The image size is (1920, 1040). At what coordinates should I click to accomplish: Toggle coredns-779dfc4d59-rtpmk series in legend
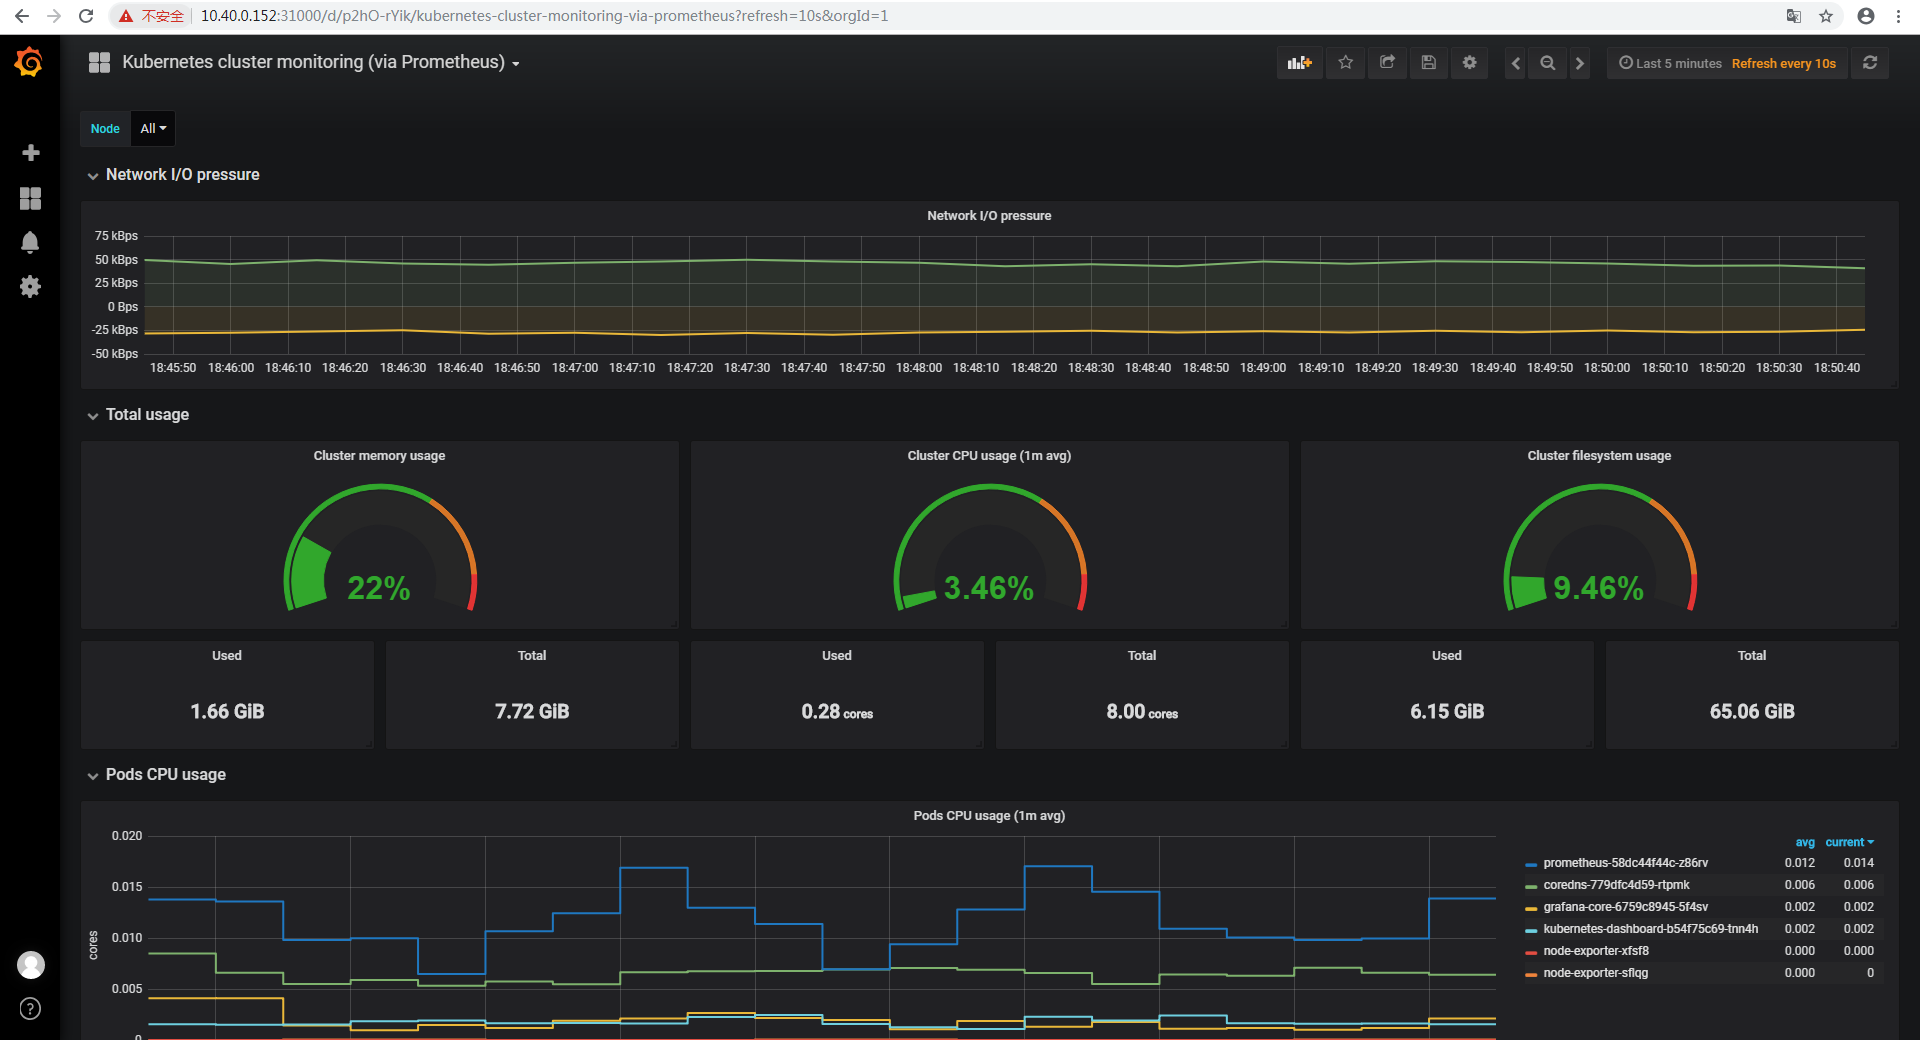coord(1616,885)
